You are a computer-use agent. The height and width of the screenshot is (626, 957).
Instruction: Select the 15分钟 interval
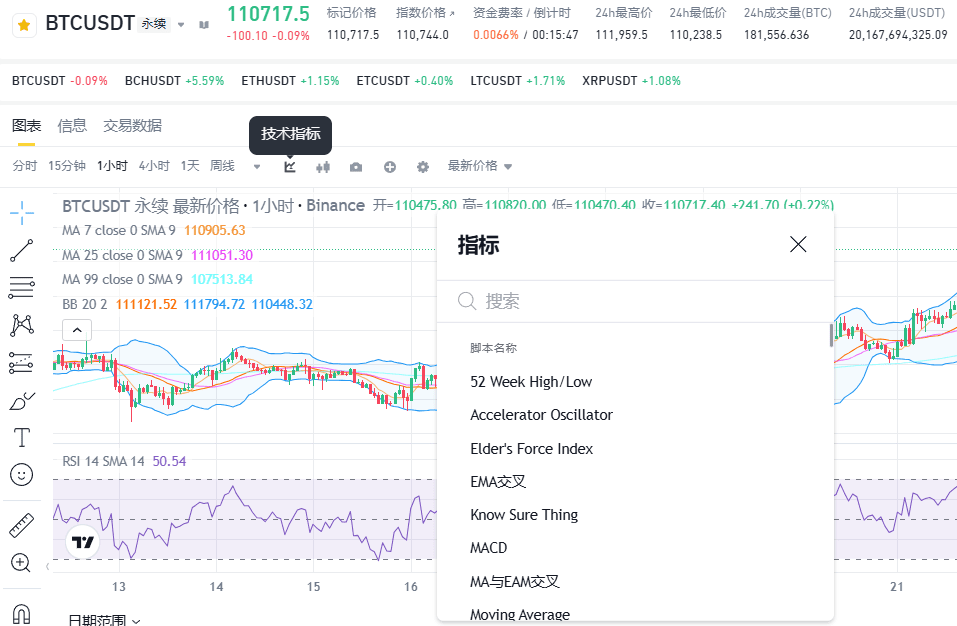point(67,166)
